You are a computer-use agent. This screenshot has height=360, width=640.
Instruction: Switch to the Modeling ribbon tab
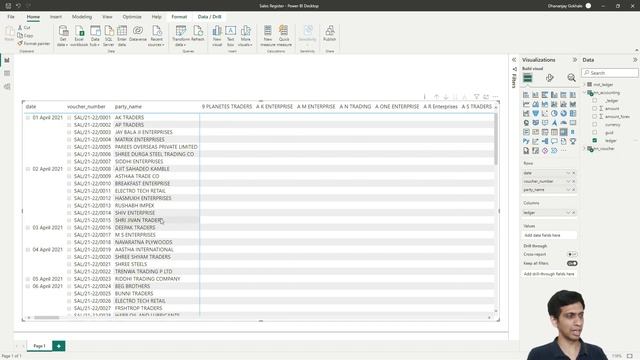[82, 17]
